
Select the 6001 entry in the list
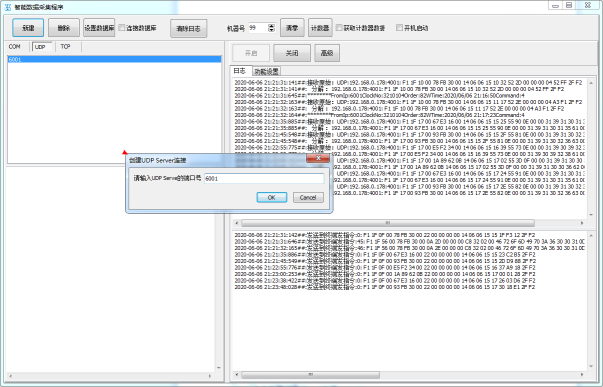115,59
